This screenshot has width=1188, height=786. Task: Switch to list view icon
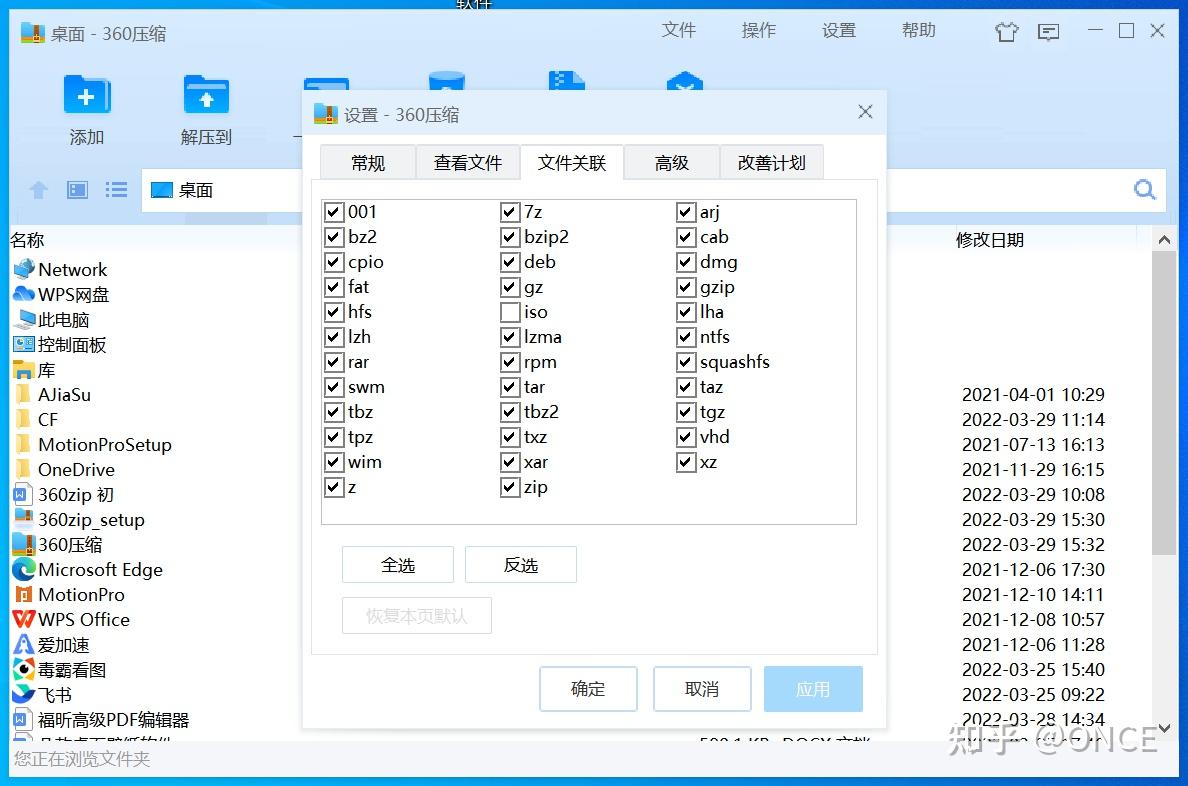(116, 189)
